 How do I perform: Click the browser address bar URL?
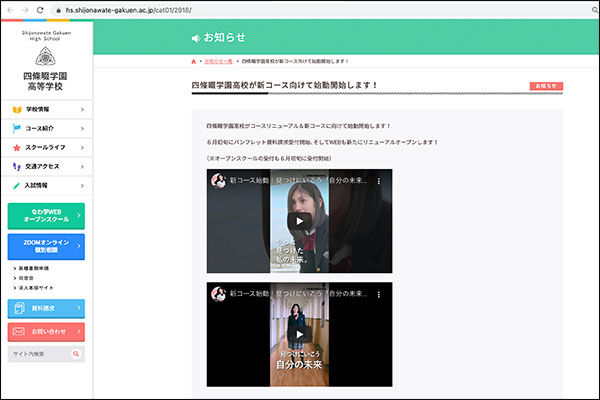click(x=129, y=10)
